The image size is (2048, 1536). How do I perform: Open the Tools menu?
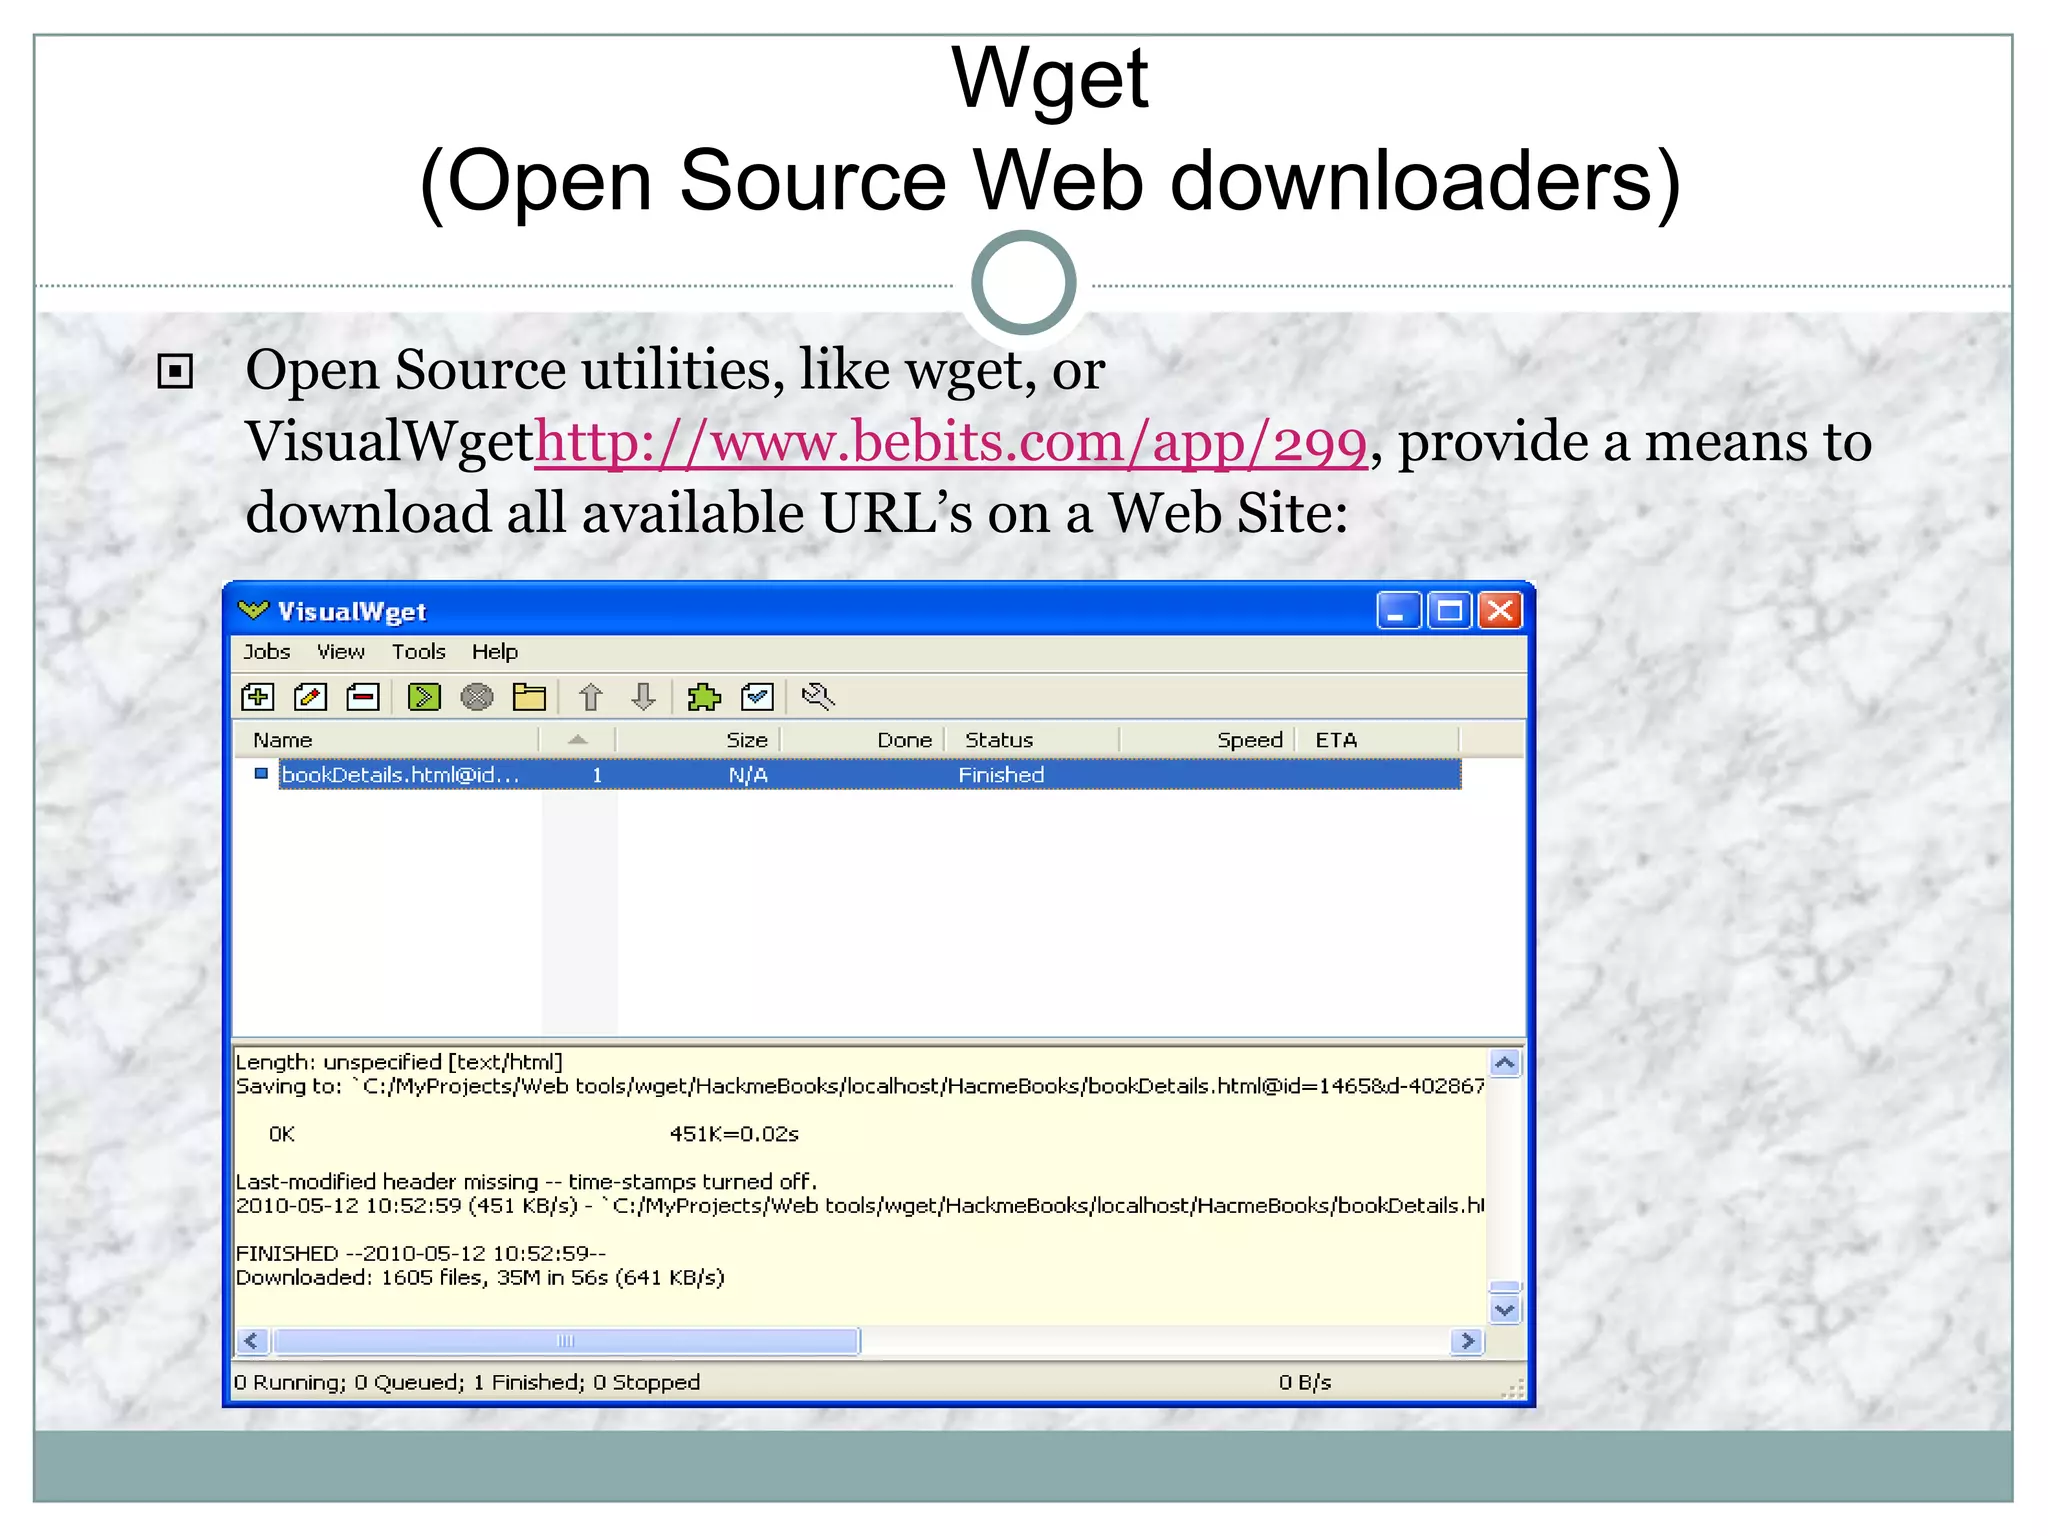coord(418,652)
